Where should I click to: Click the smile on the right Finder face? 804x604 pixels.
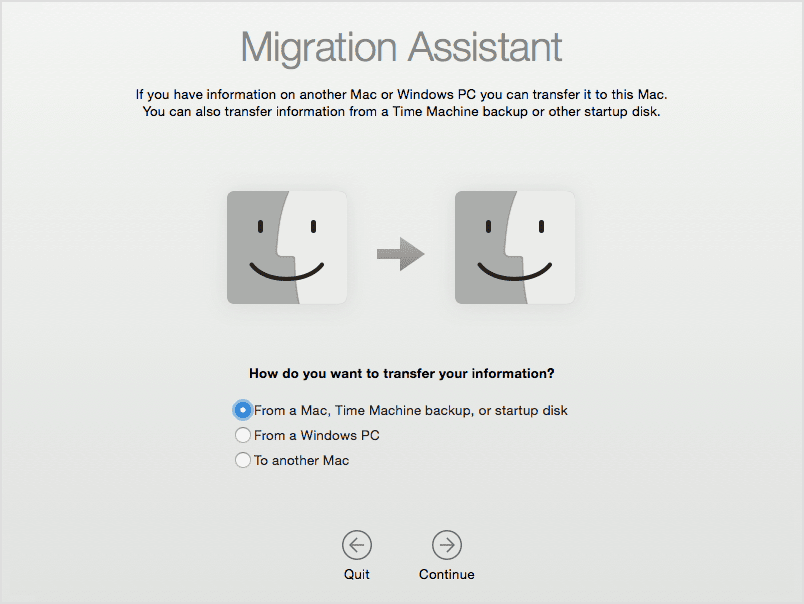(514, 272)
